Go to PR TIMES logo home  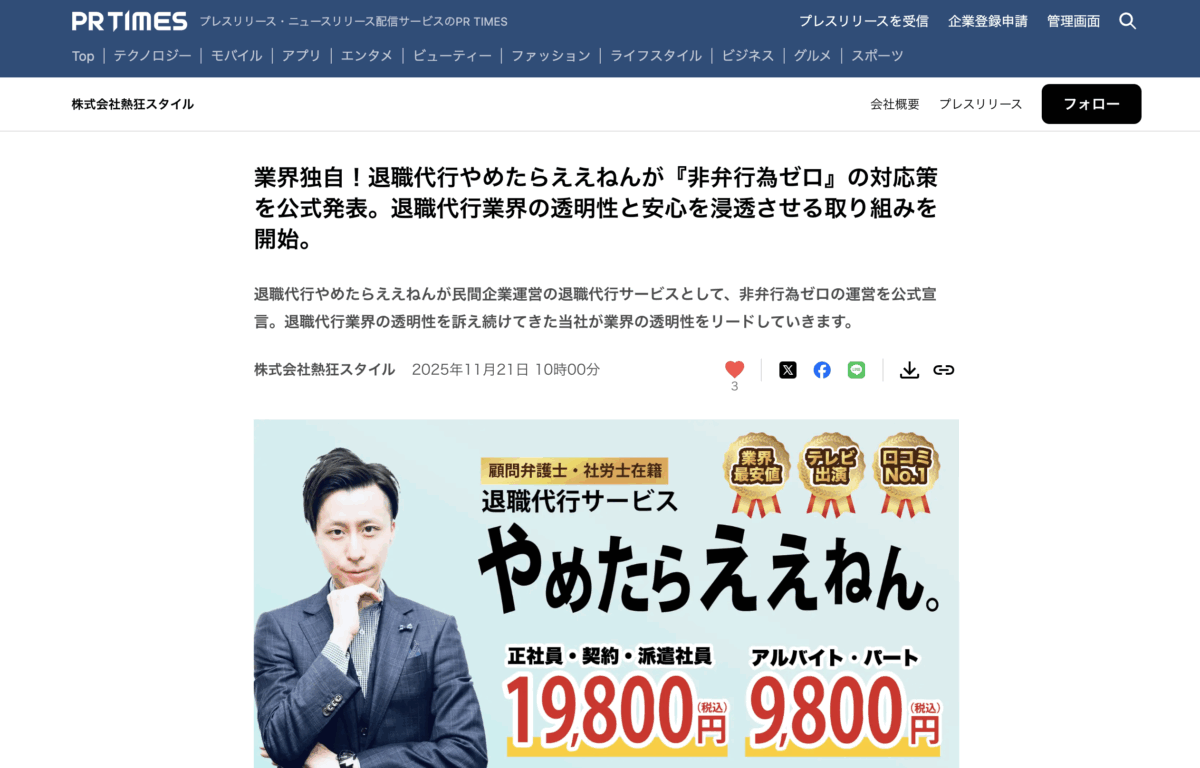[x=129, y=21]
